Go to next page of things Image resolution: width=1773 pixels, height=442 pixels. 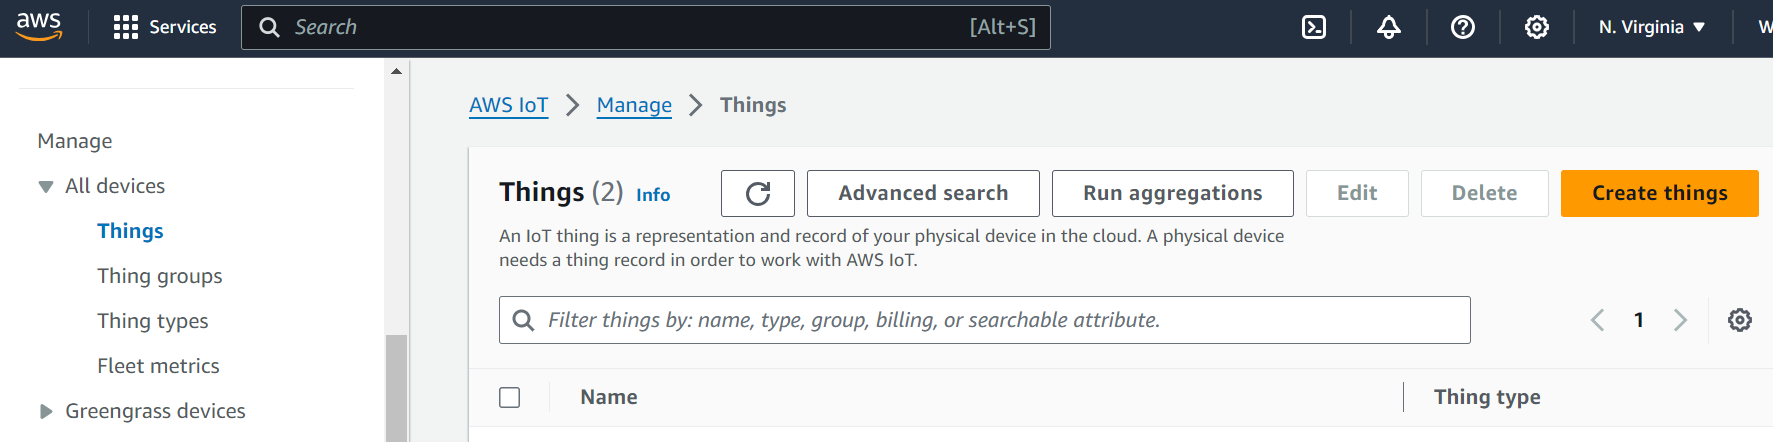click(1680, 320)
